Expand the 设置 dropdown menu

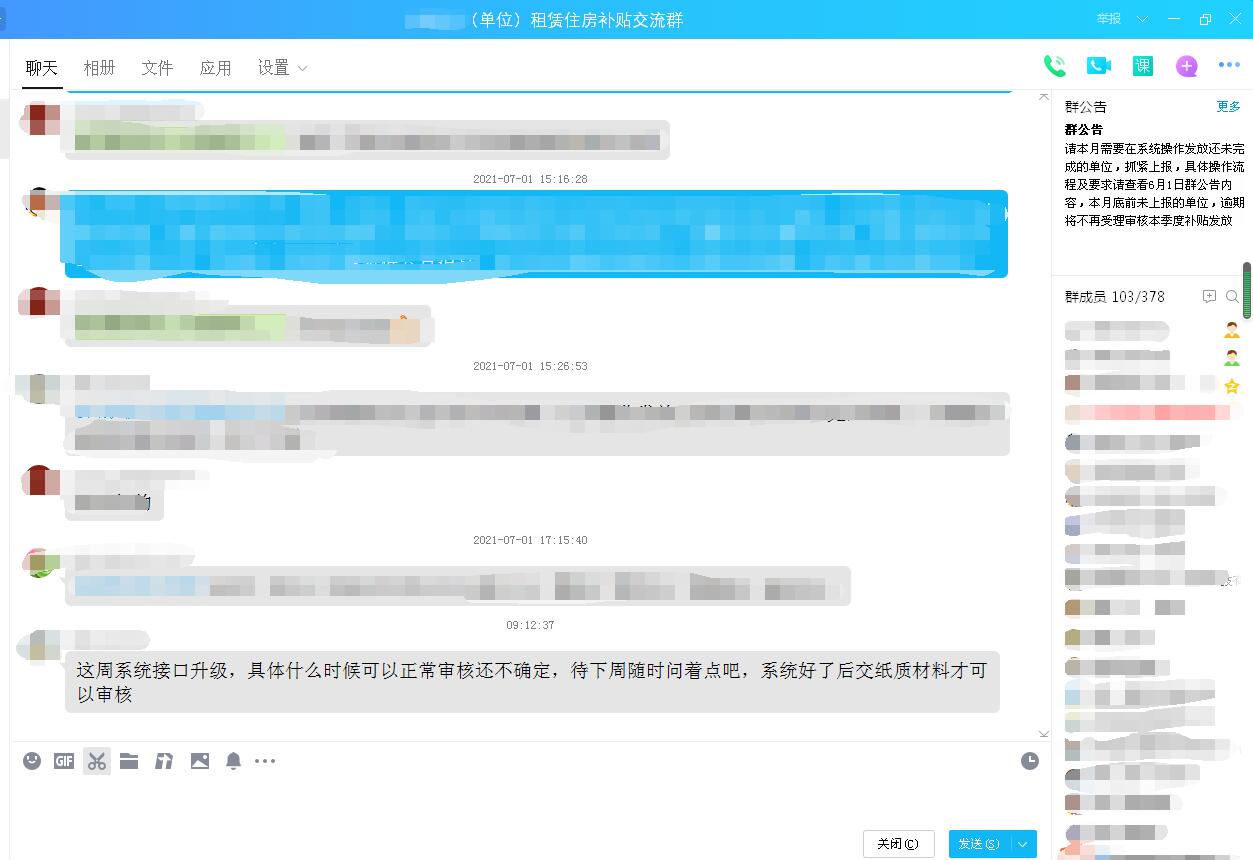click(x=282, y=68)
